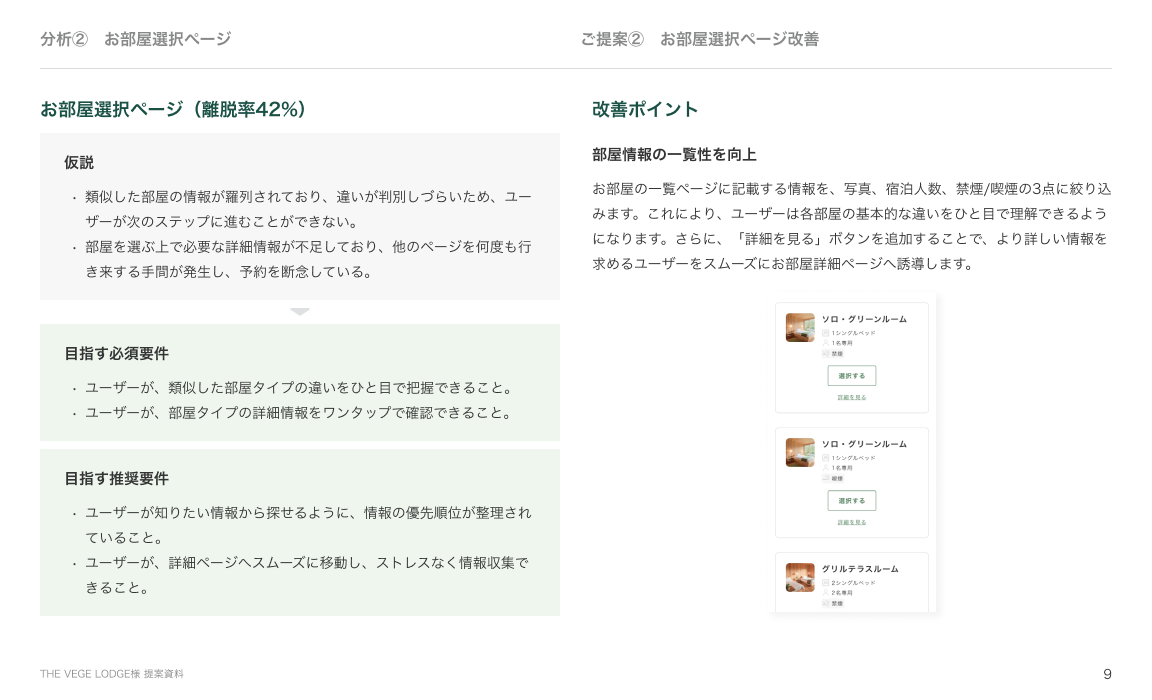Click the first room's 選択する button
Viewport: 1152px width, 700px height.
click(851, 376)
